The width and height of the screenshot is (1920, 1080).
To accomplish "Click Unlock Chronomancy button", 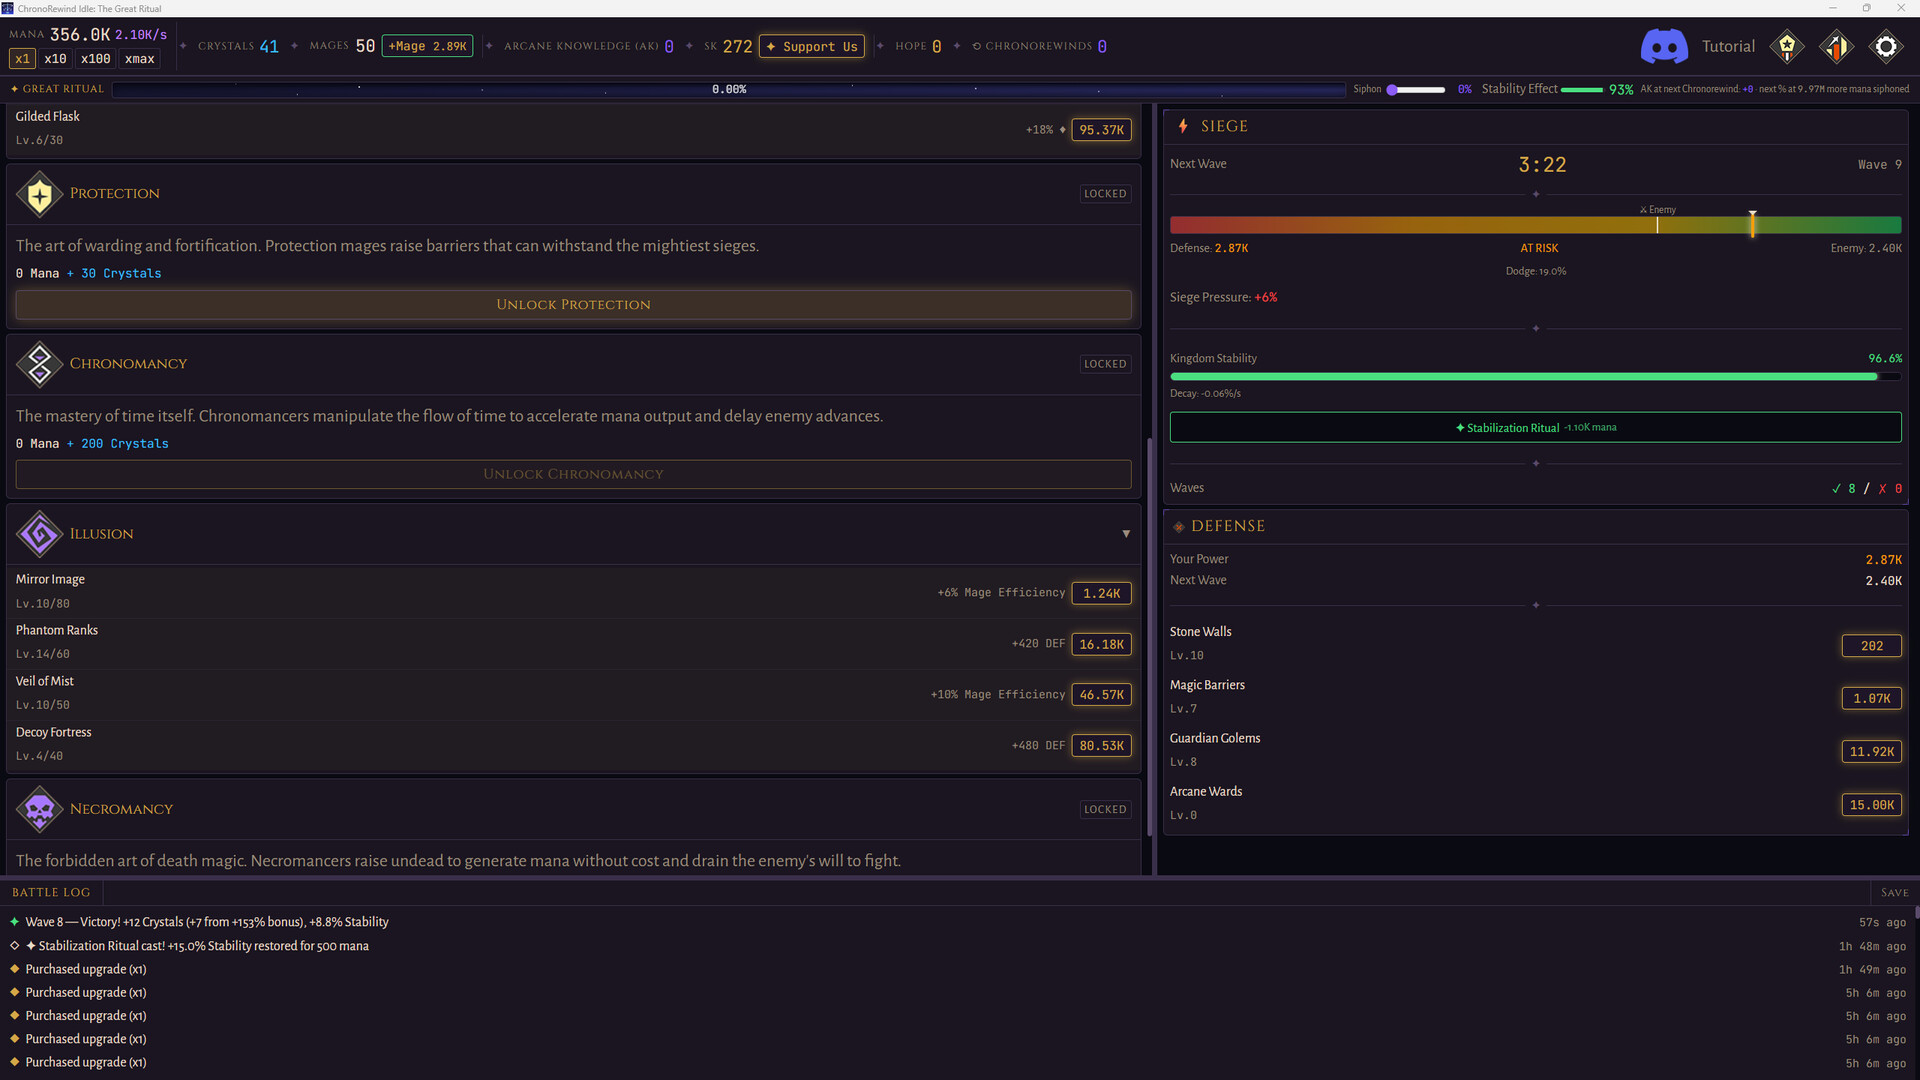I will tap(573, 475).
